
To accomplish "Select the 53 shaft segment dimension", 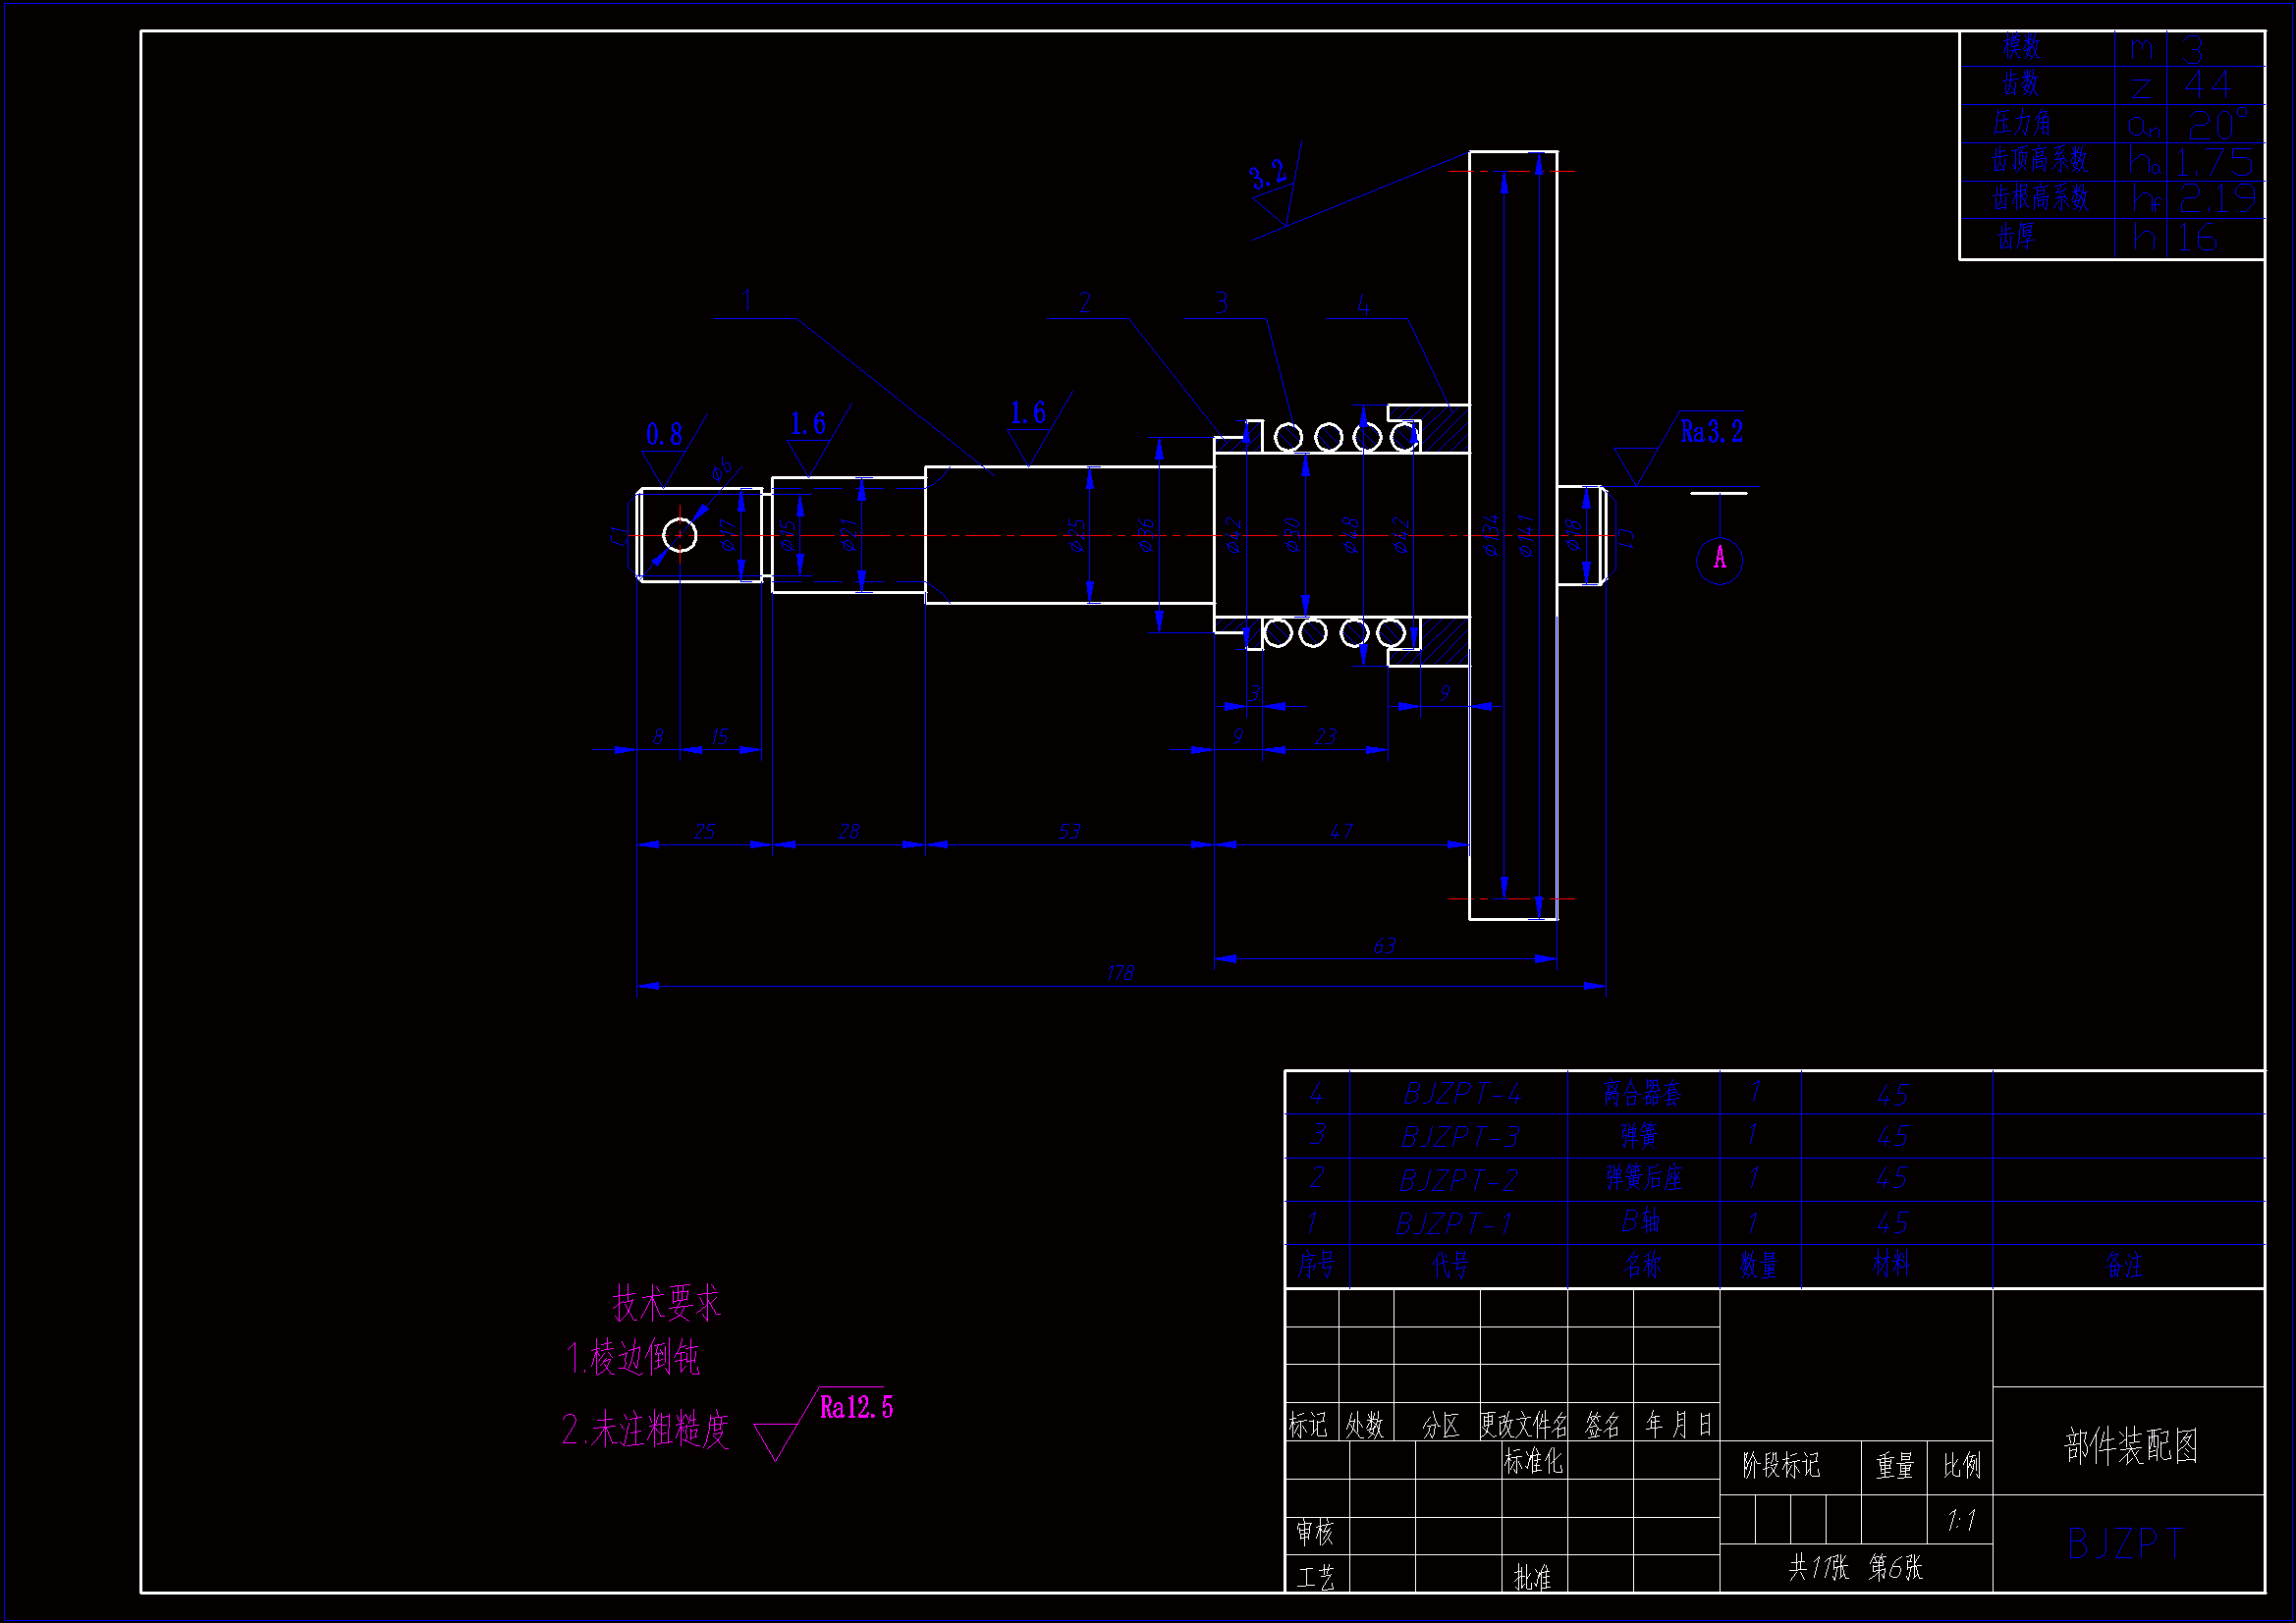I will pos(1069,831).
